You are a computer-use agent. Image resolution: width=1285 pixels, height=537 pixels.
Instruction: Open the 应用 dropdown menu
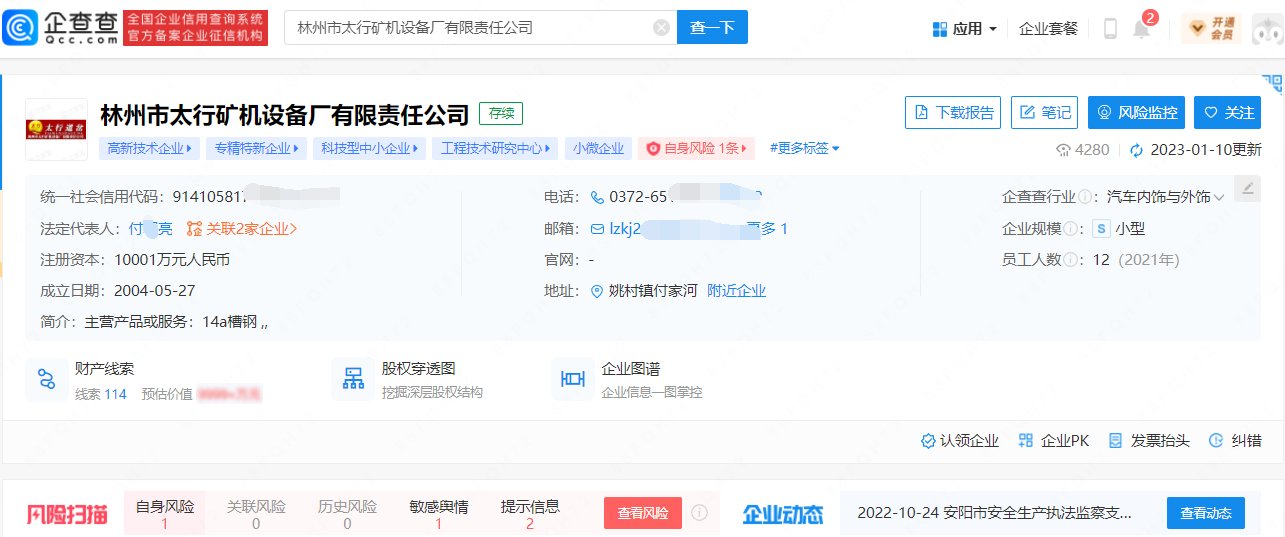point(964,29)
